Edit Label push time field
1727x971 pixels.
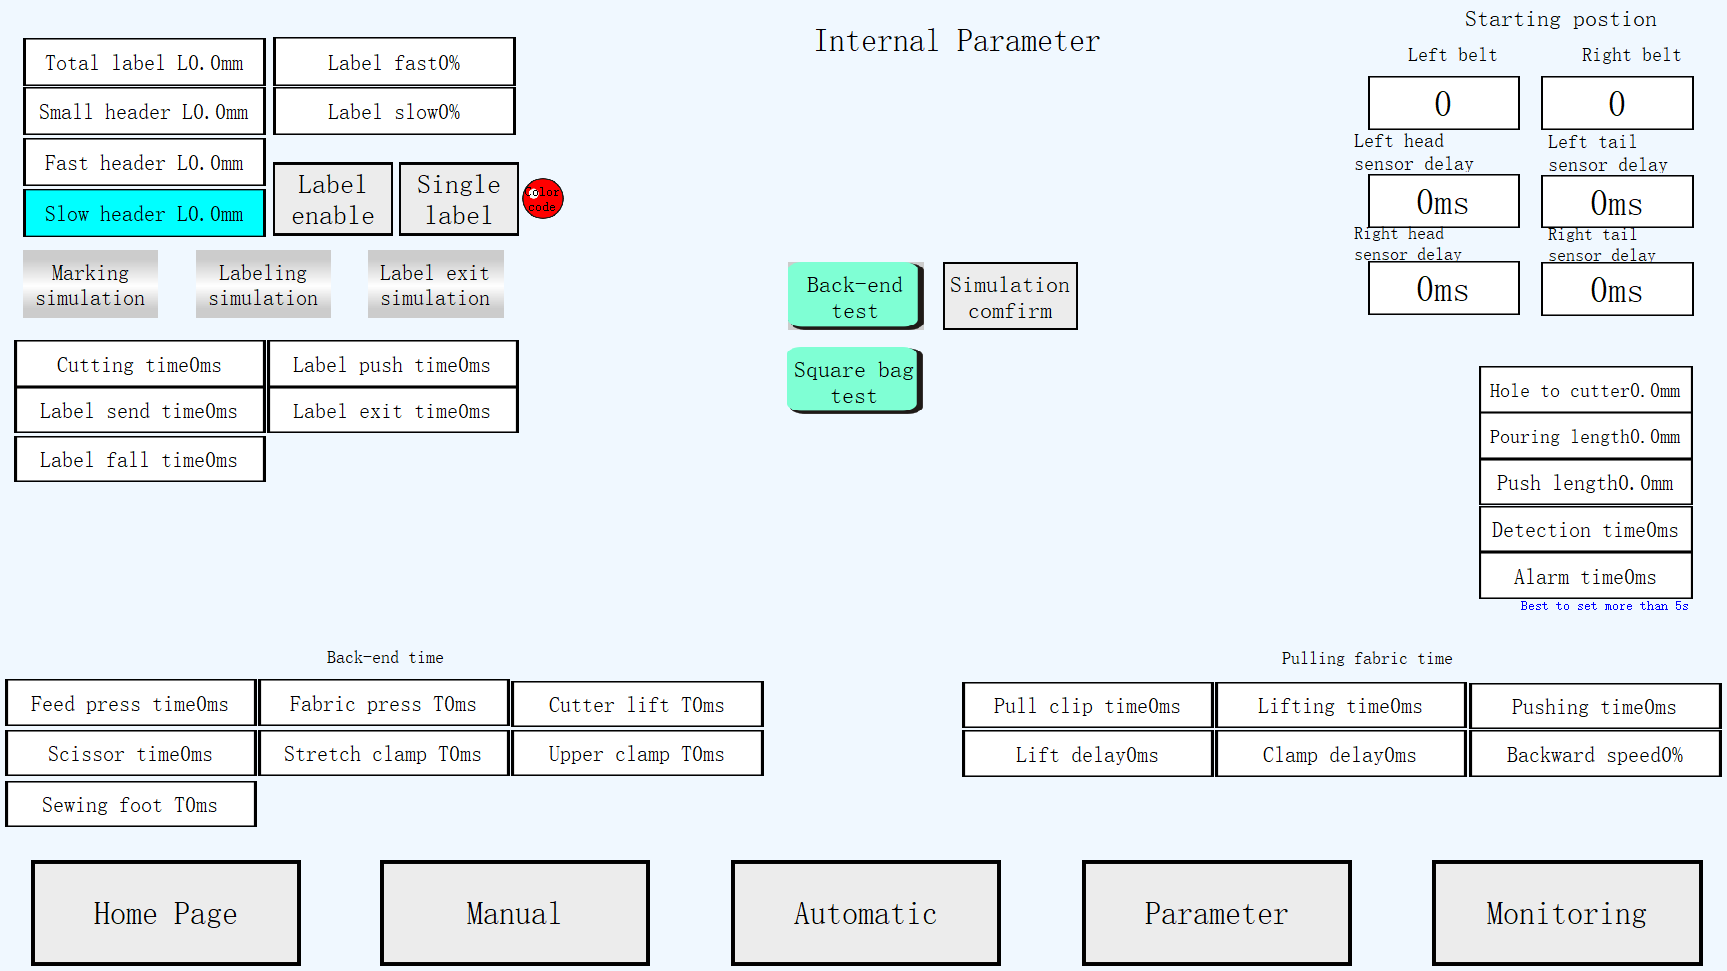(393, 364)
